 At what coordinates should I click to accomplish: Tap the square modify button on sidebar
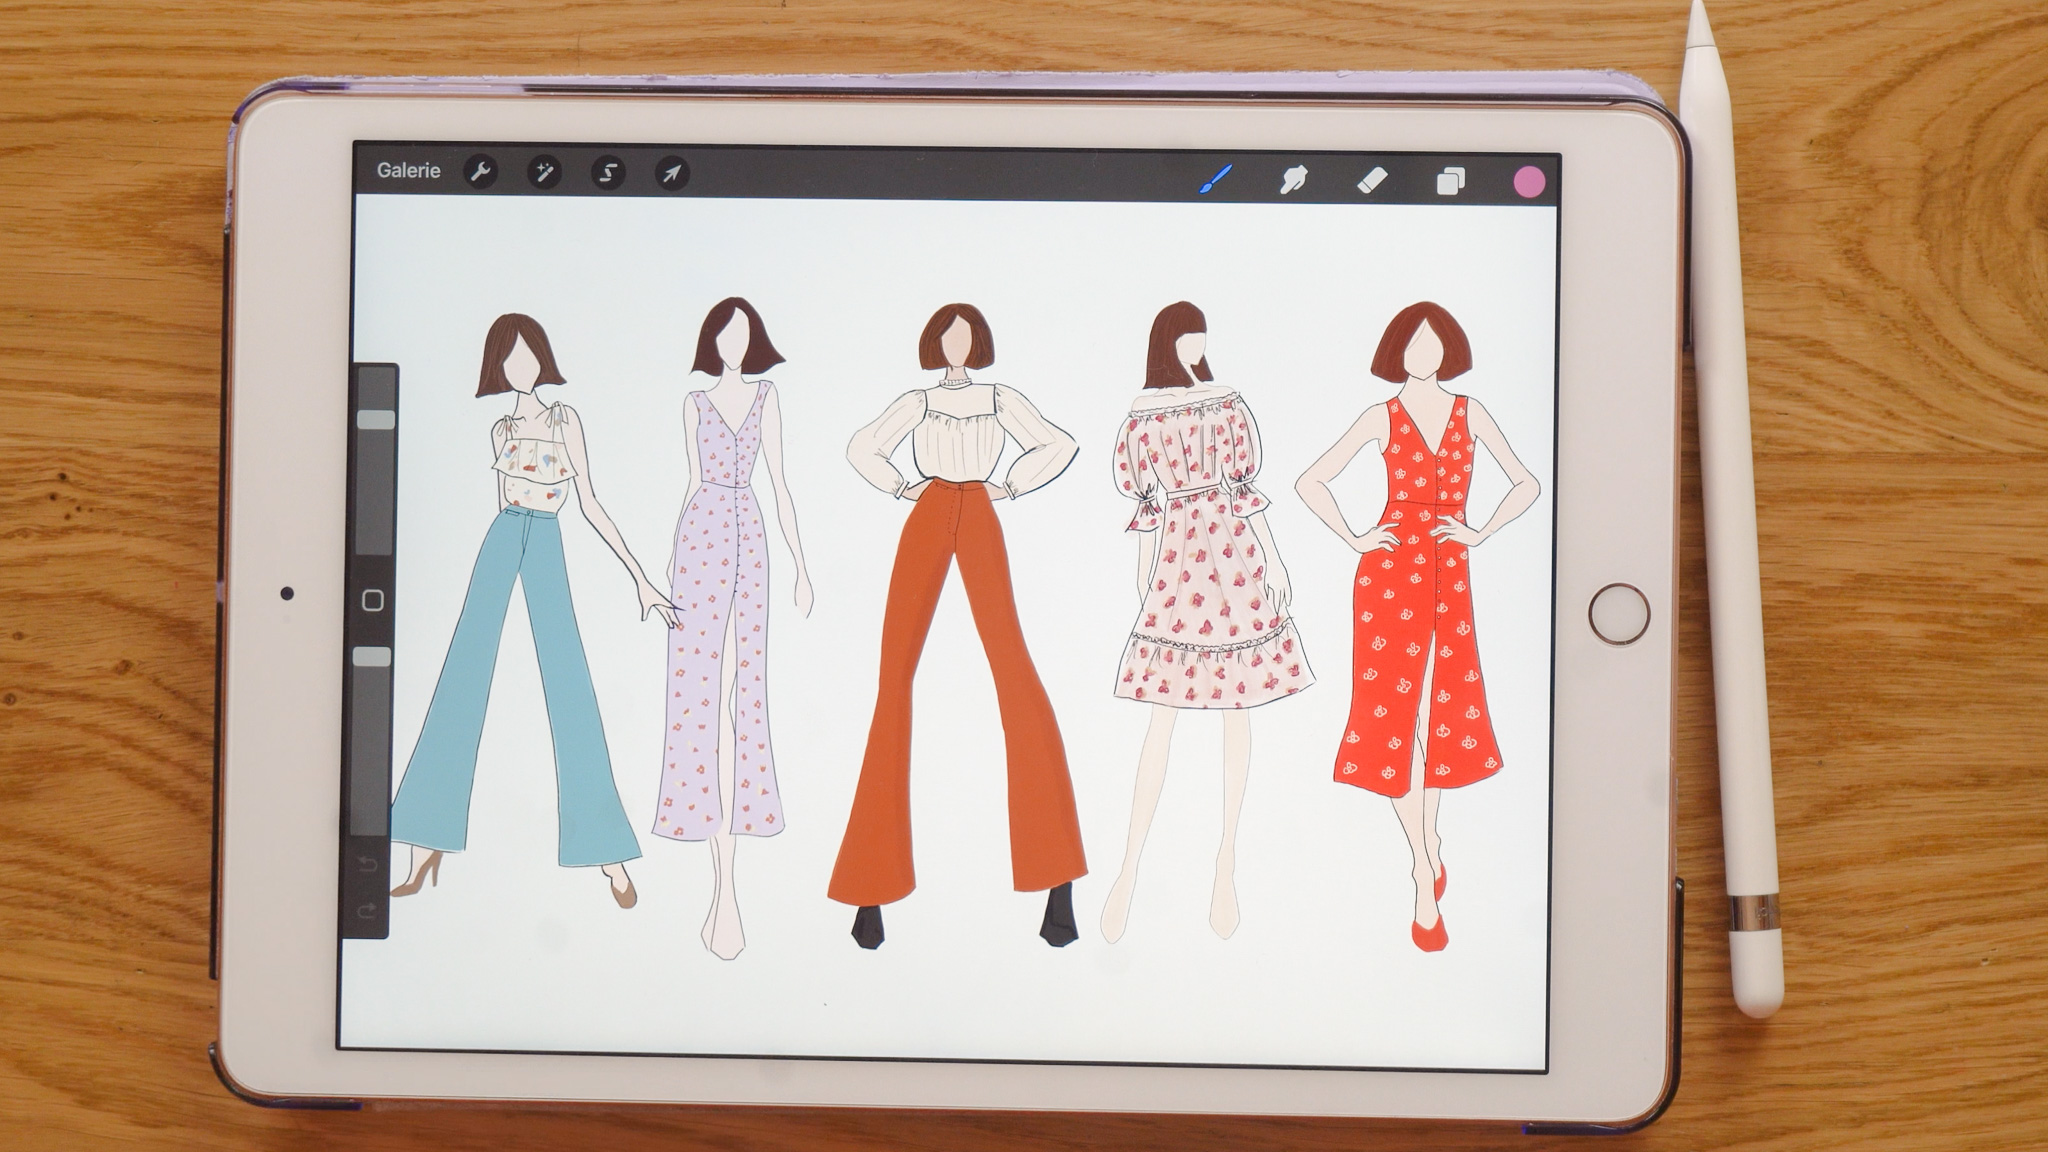tap(373, 601)
